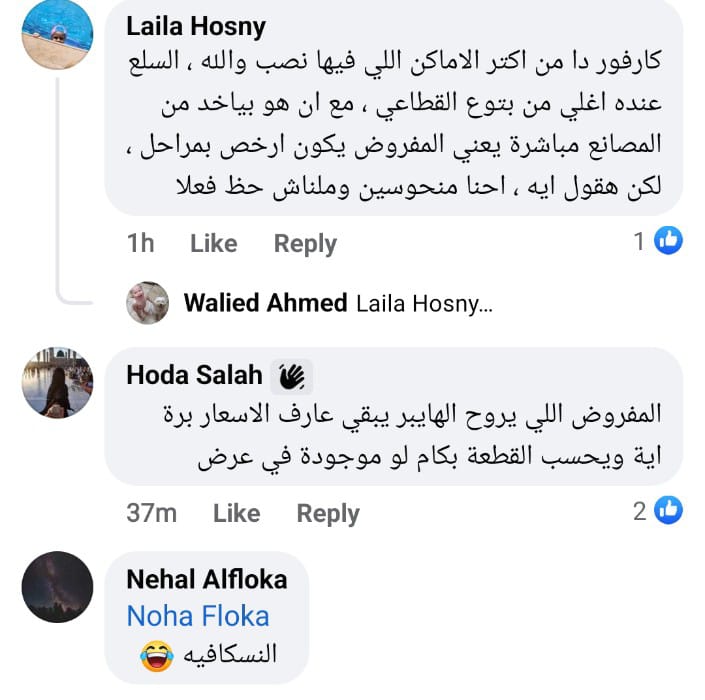Reply to Hoda Salah's comment
This screenshot has height=700, width=705.
(328, 513)
